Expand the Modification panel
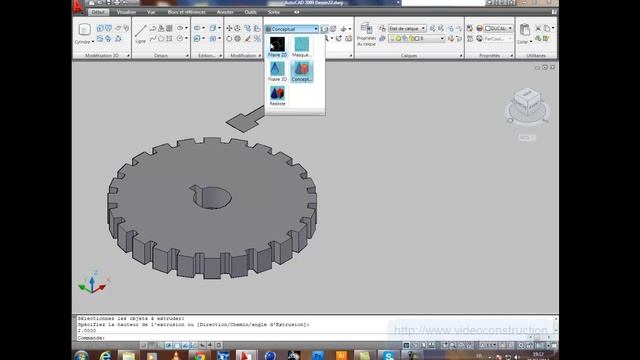The width and height of the screenshot is (640, 360). point(260,56)
